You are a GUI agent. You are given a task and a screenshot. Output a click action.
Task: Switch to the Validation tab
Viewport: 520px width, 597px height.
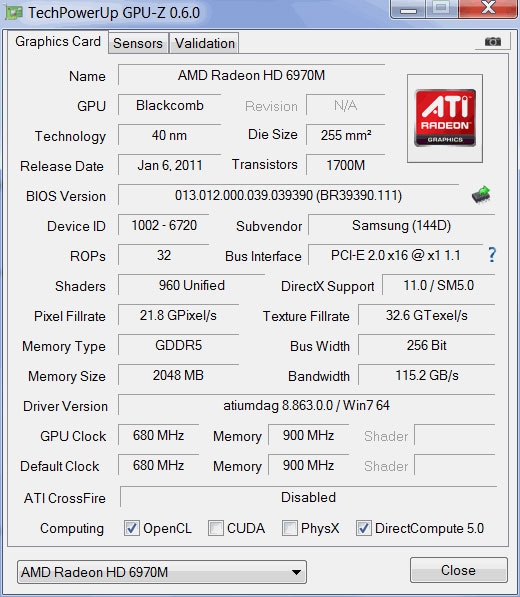tap(204, 43)
